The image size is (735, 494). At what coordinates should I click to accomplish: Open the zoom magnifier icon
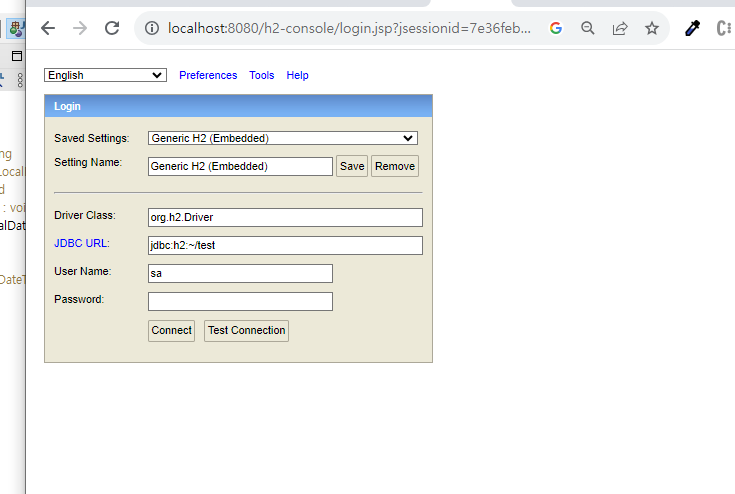pyautogui.click(x=587, y=28)
